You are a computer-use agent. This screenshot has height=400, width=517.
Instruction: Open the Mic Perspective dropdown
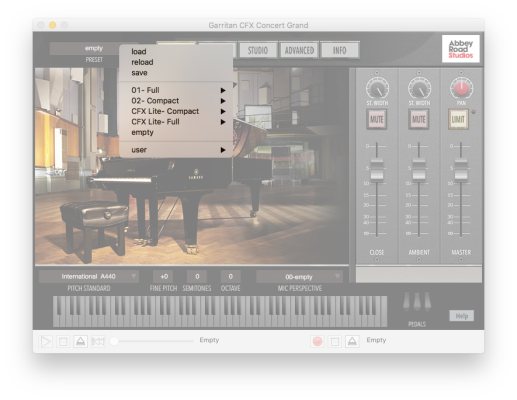pos(299,277)
